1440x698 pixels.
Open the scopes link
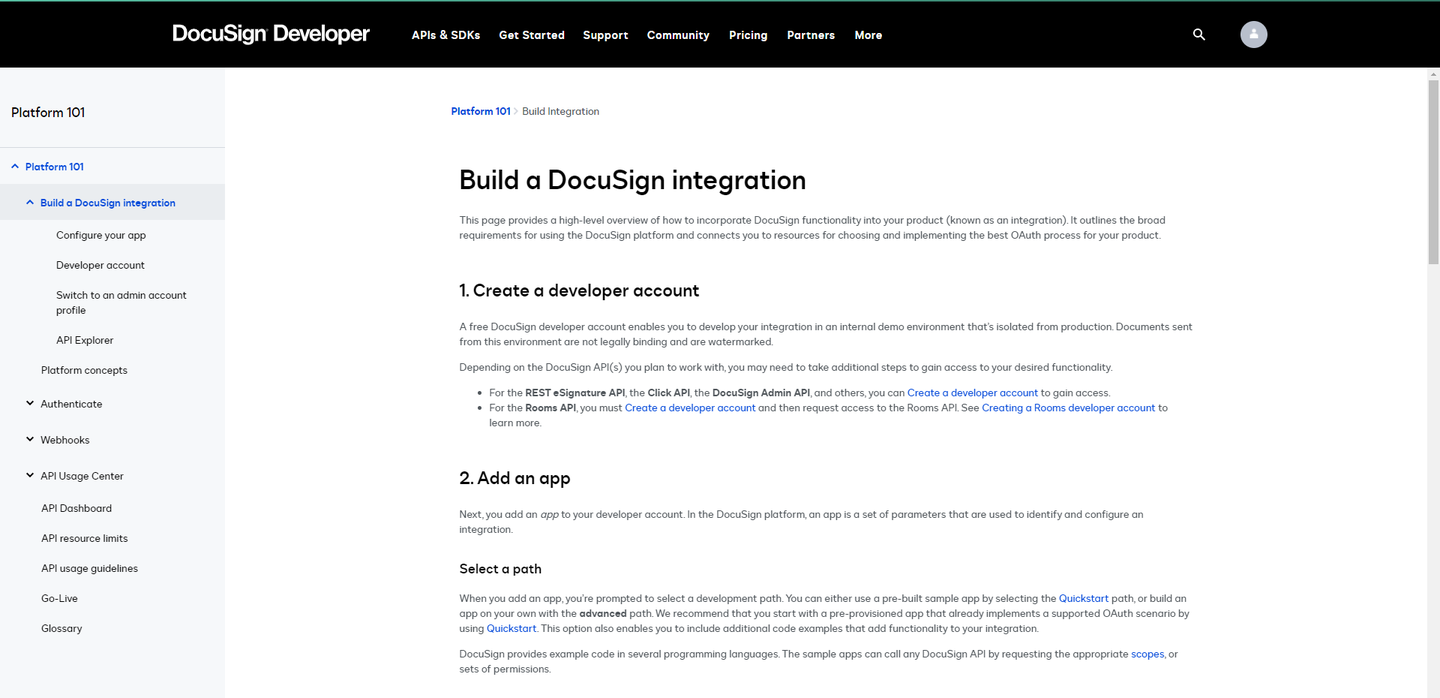1147,654
